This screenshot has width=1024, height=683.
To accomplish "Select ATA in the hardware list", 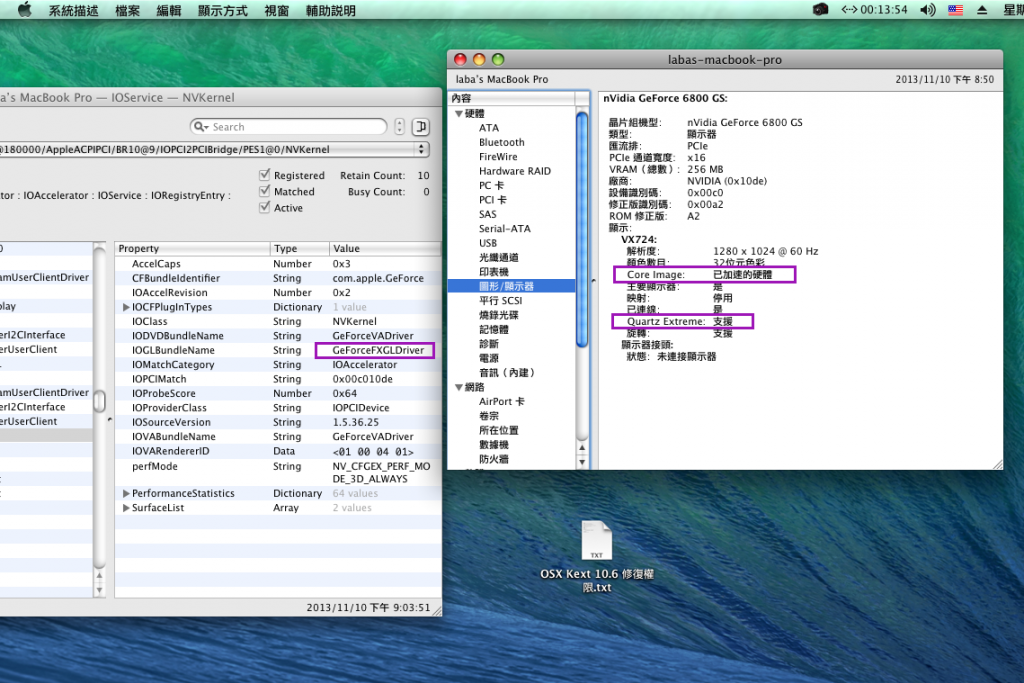I will tap(488, 128).
